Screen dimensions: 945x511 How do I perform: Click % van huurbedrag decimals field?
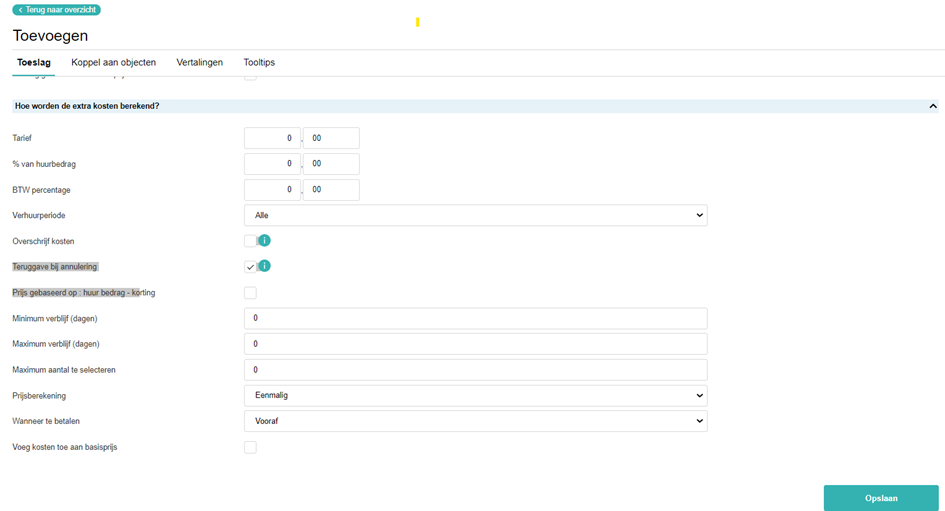pos(331,164)
